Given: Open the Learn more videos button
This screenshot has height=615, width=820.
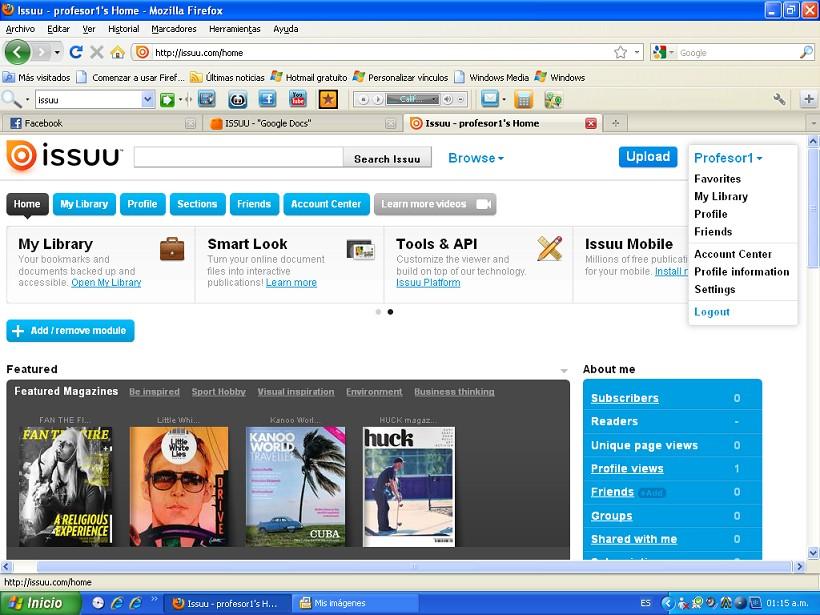Looking at the screenshot, I should click(x=435, y=204).
